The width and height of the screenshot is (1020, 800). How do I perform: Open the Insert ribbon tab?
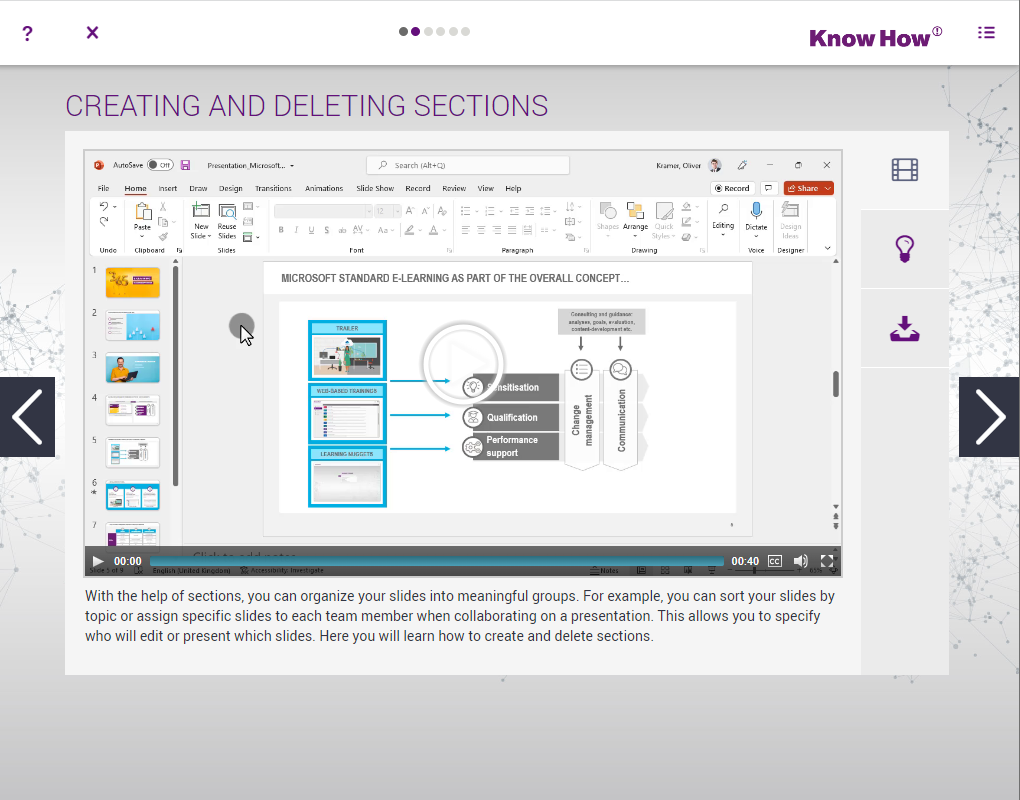coord(167,188)
